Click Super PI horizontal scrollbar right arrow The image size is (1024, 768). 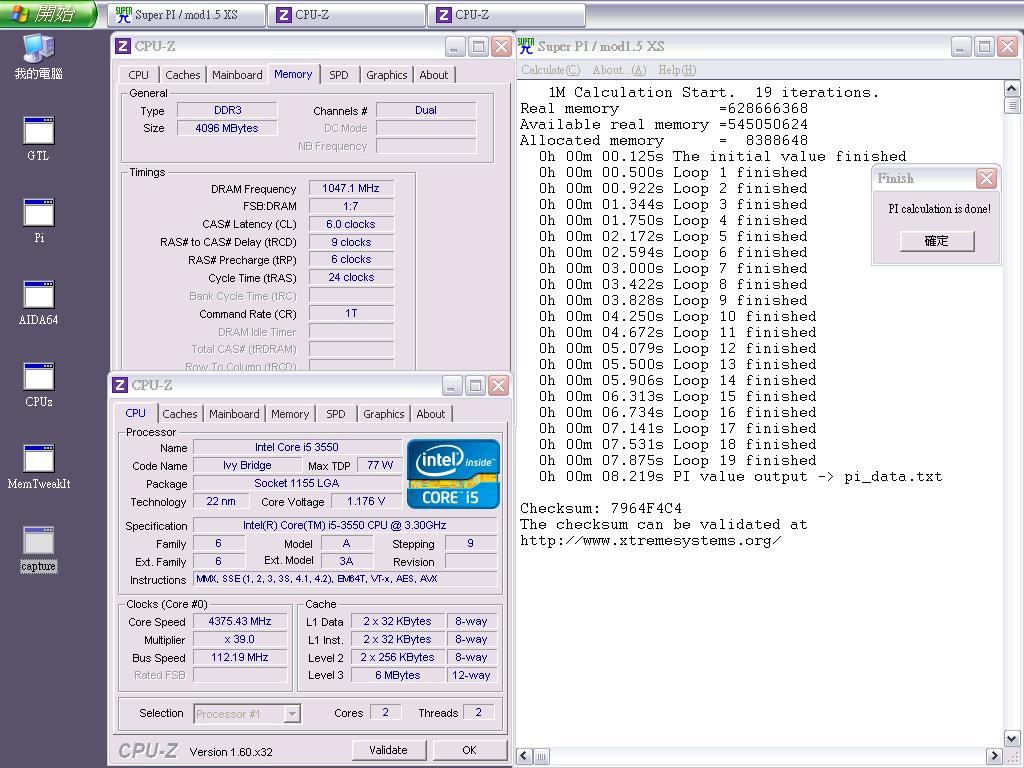click(x=994, y=756)
